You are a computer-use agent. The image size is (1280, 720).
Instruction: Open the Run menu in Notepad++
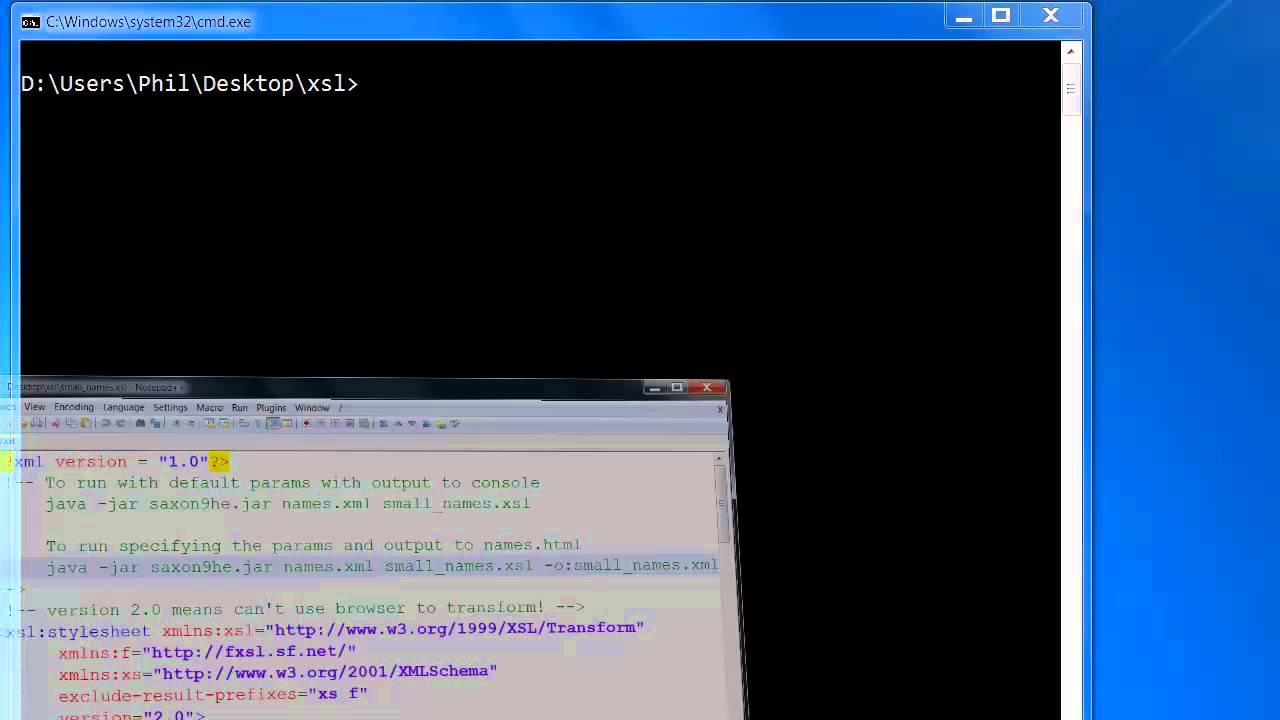click(x=239, y=407)
